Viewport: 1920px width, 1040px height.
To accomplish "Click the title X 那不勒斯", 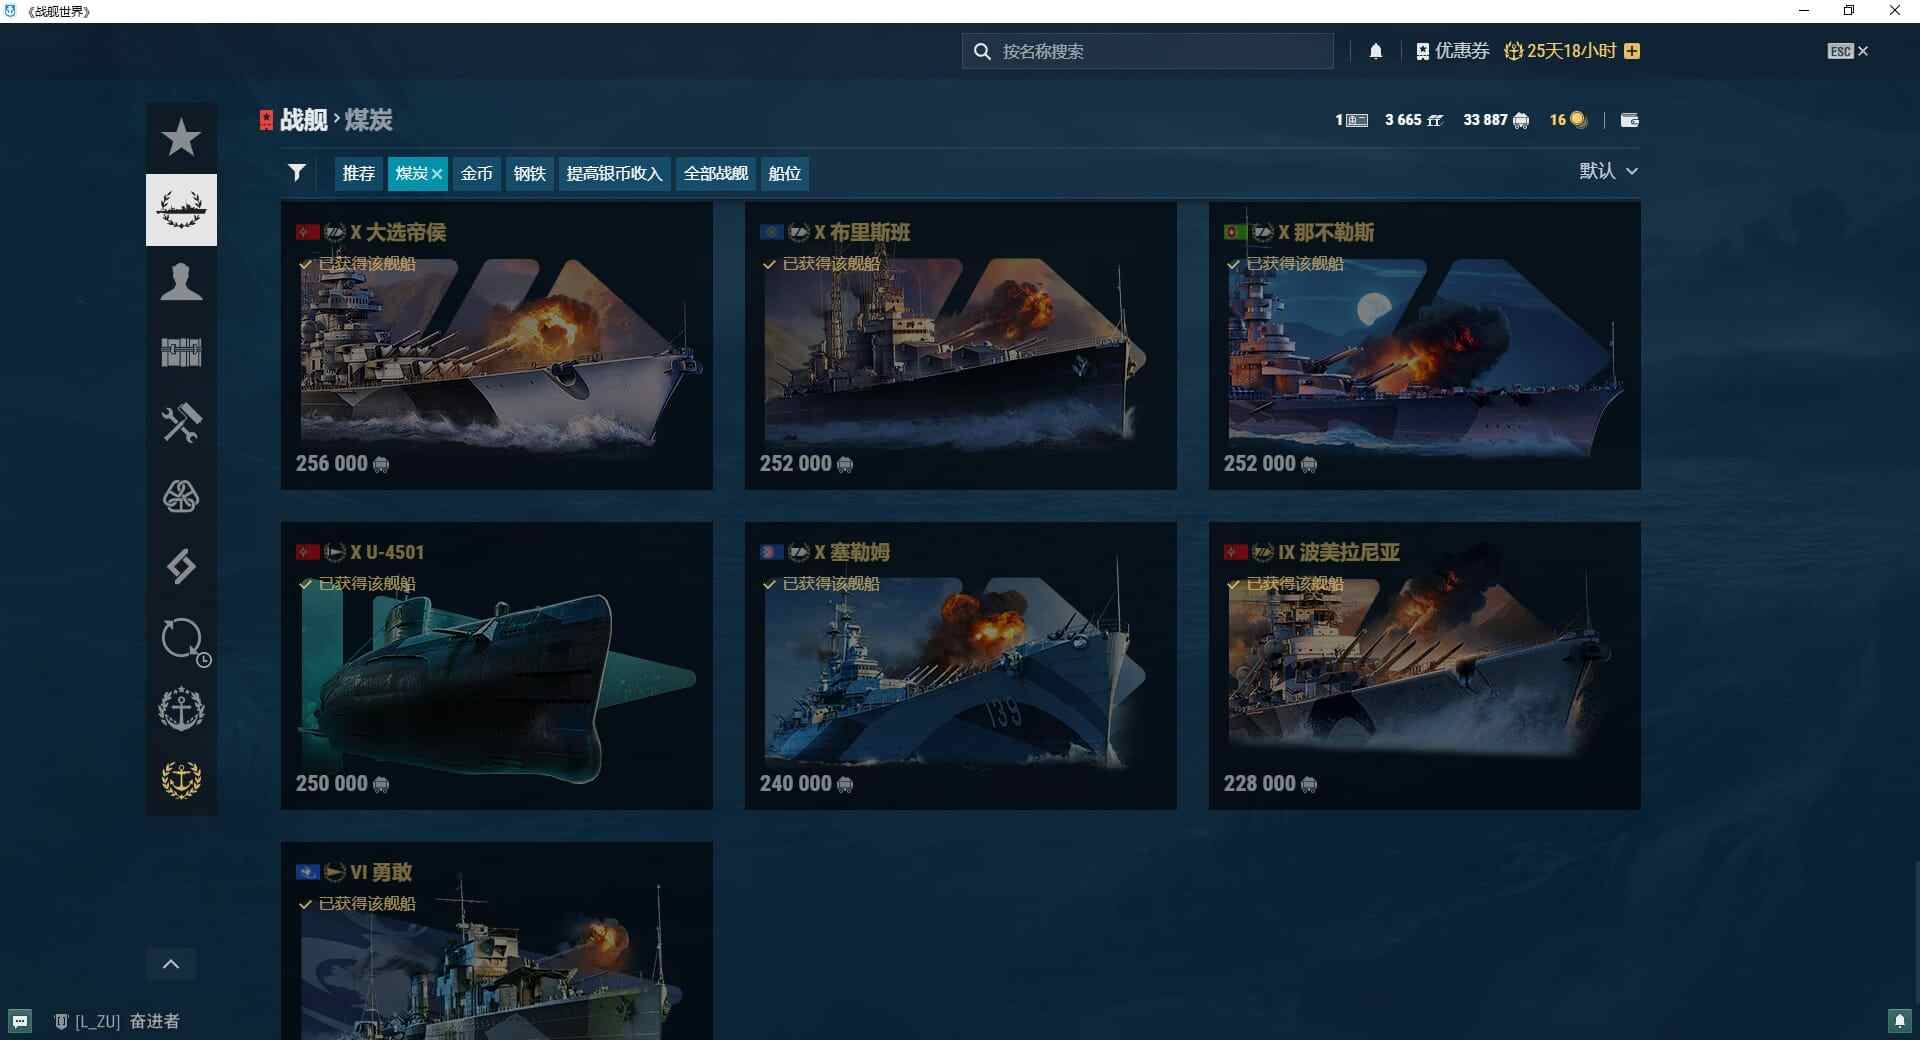I will click(1326, 232).
